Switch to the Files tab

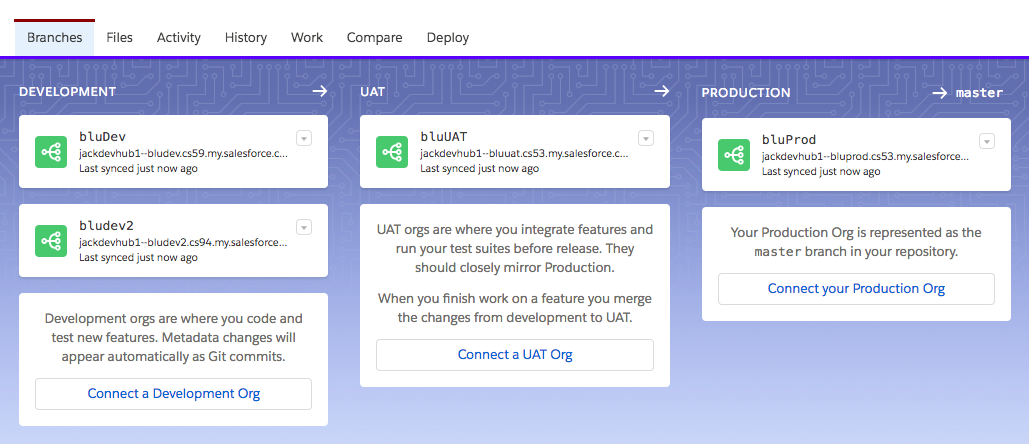click(119, 37)
